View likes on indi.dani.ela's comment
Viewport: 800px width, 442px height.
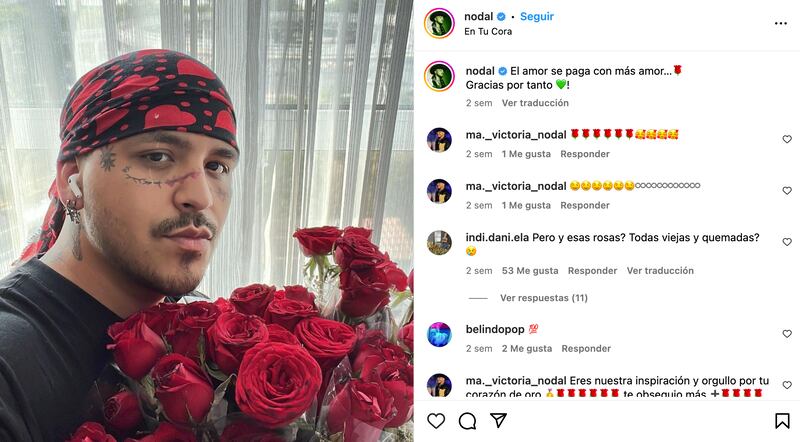(530, 271)
